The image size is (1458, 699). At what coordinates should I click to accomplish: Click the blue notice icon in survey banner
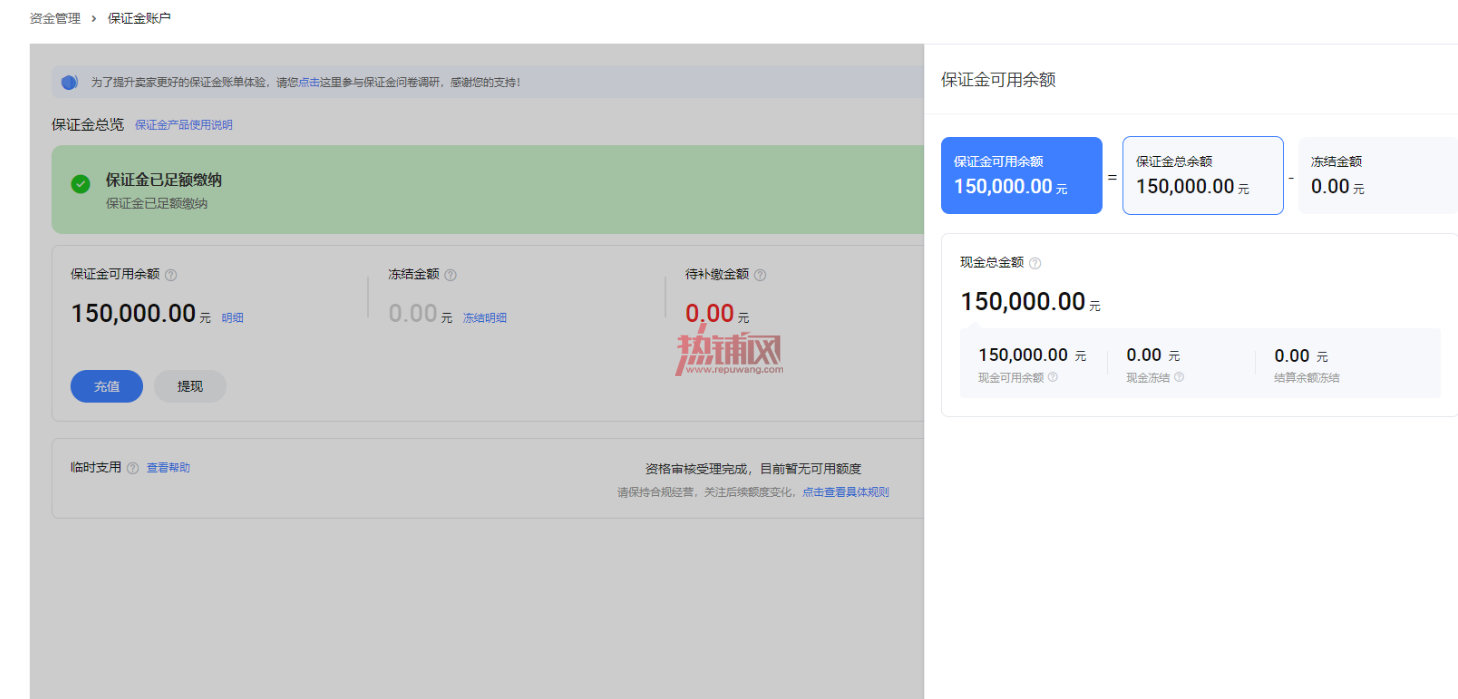click(69, 82)
